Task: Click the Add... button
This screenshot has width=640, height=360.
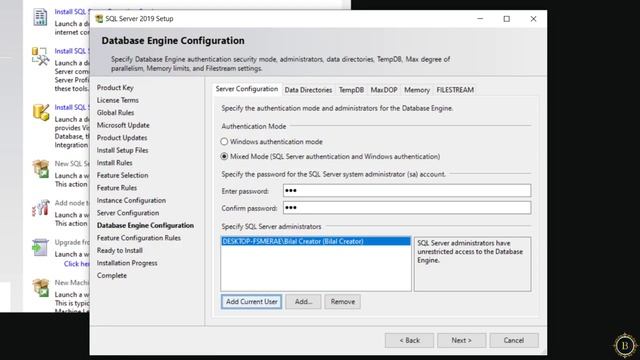Action: point(303,302)
